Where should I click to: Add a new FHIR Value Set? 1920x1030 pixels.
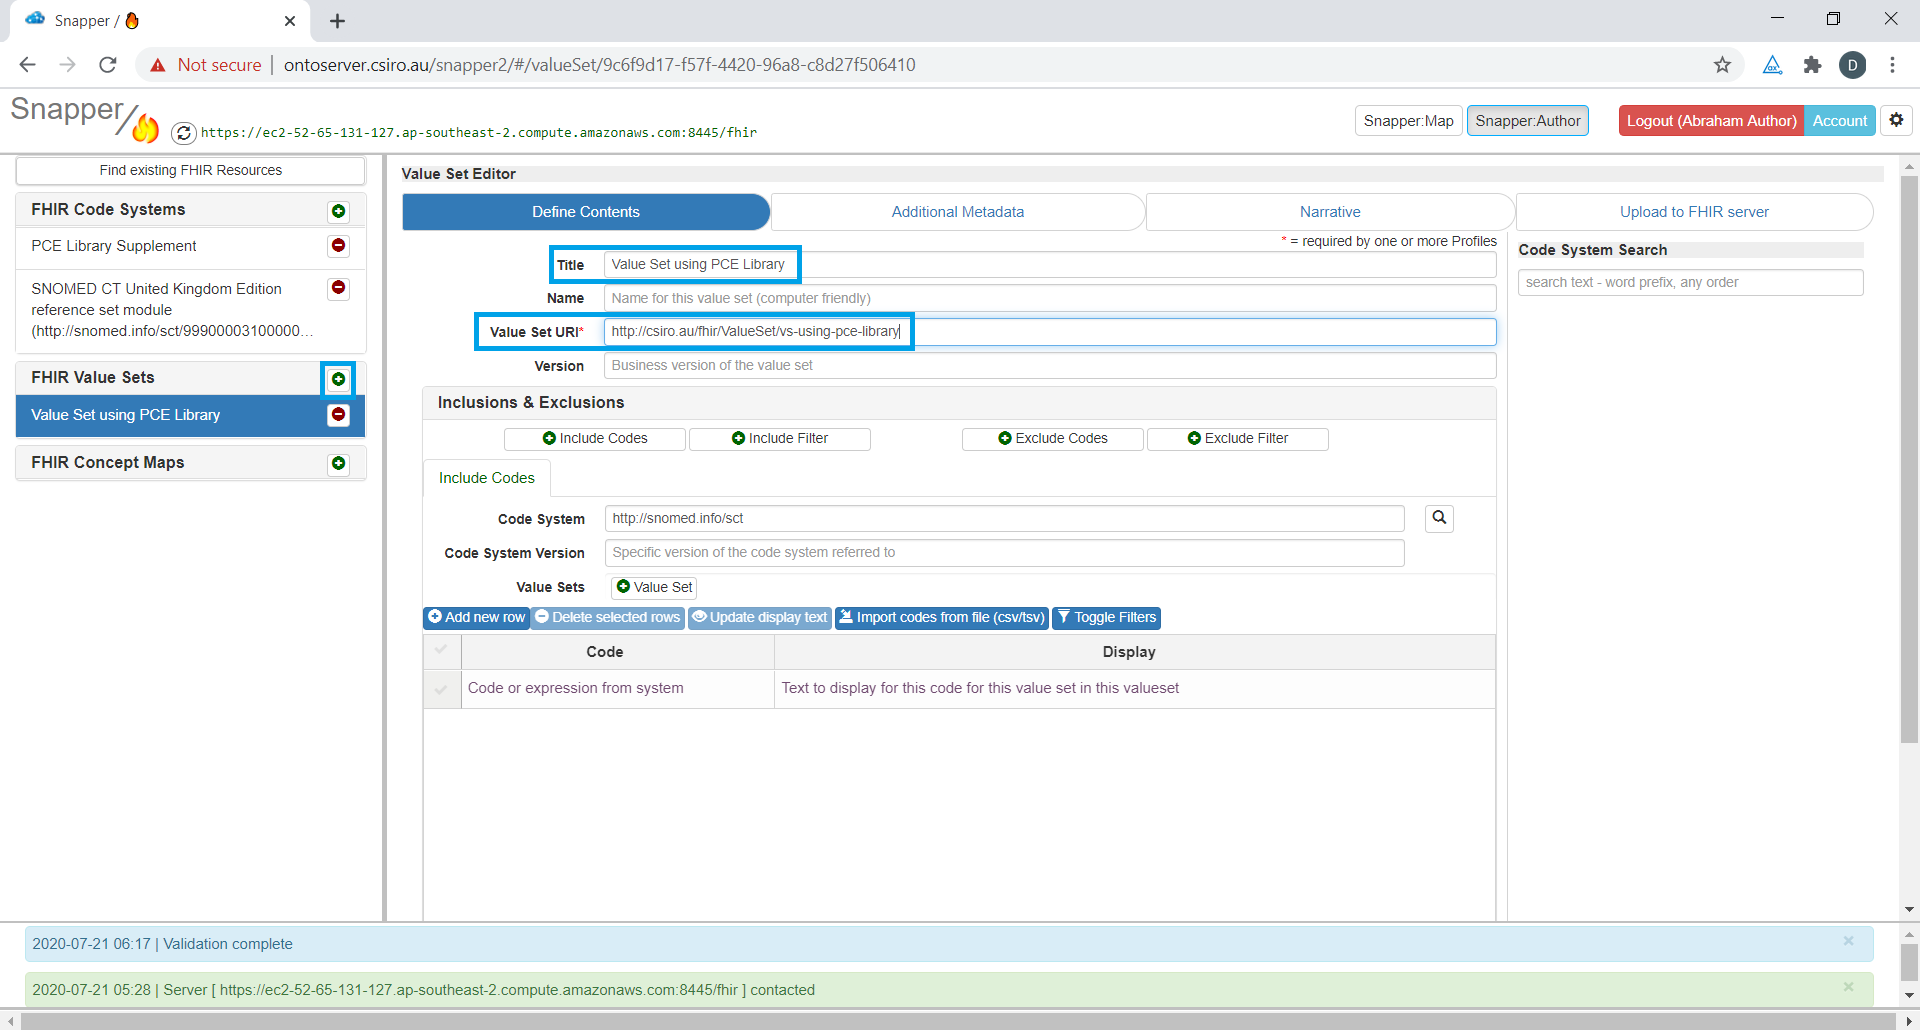tap(338, 379)
